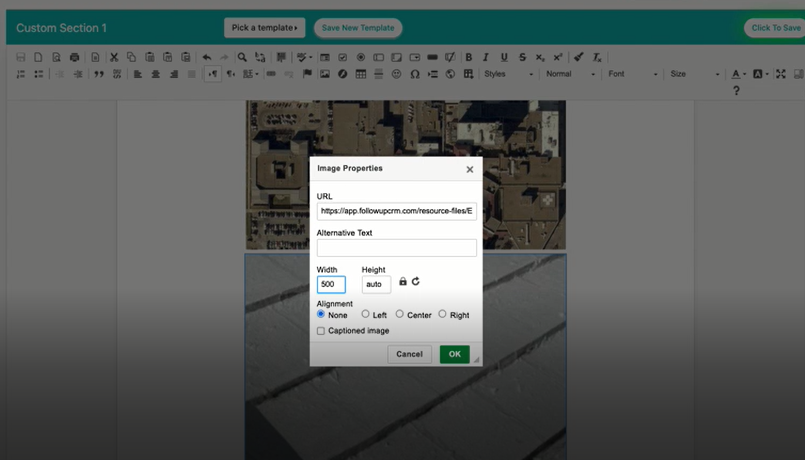Select Left alignment radio button

(x=365, y=314)
